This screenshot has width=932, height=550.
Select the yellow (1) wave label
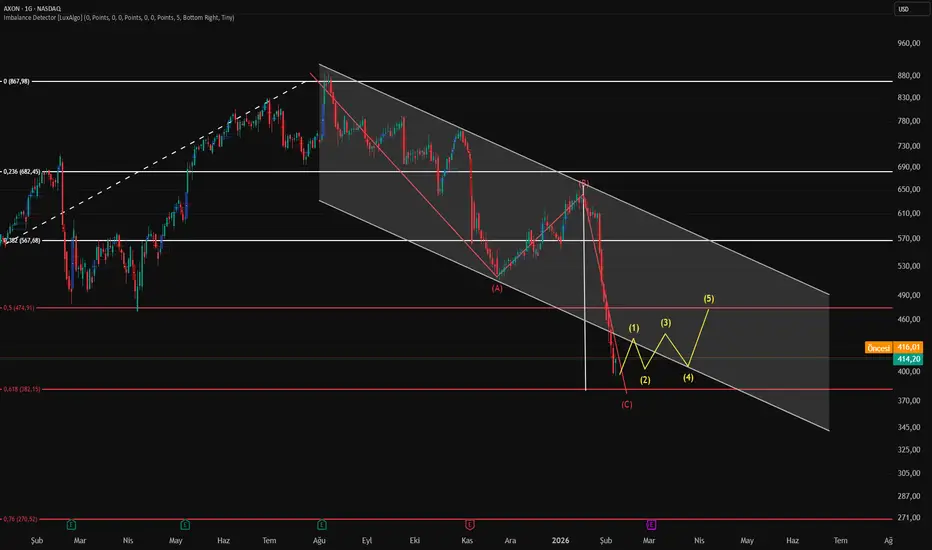click(x=634, y=328)
